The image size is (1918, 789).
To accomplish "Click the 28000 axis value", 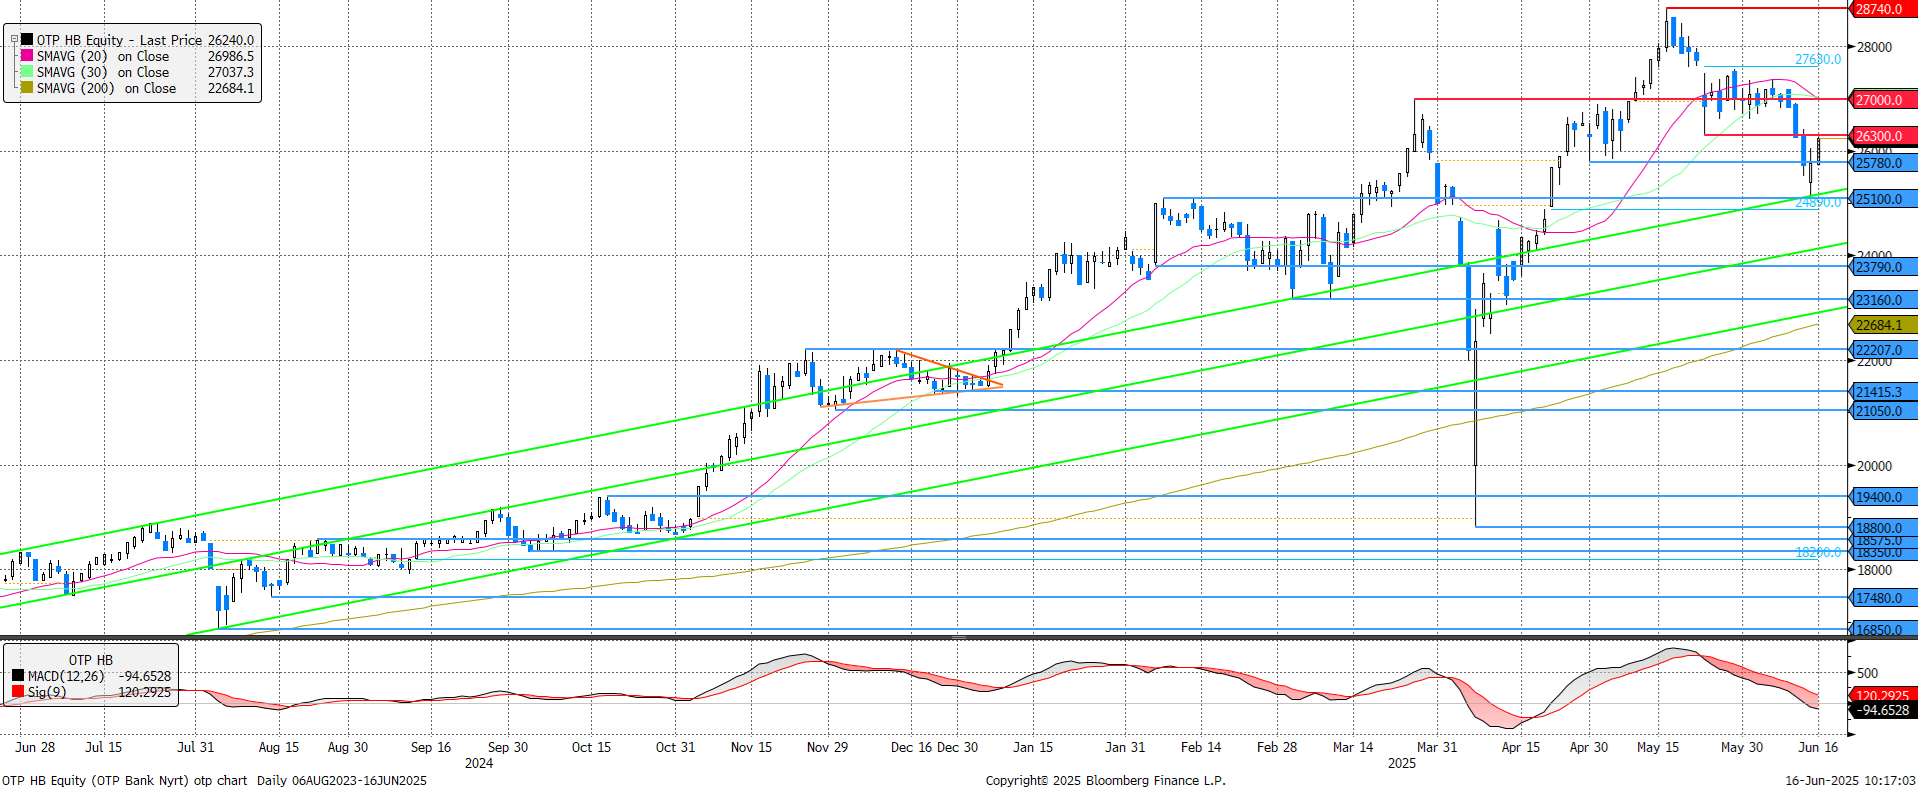I will coord(1874,47).
